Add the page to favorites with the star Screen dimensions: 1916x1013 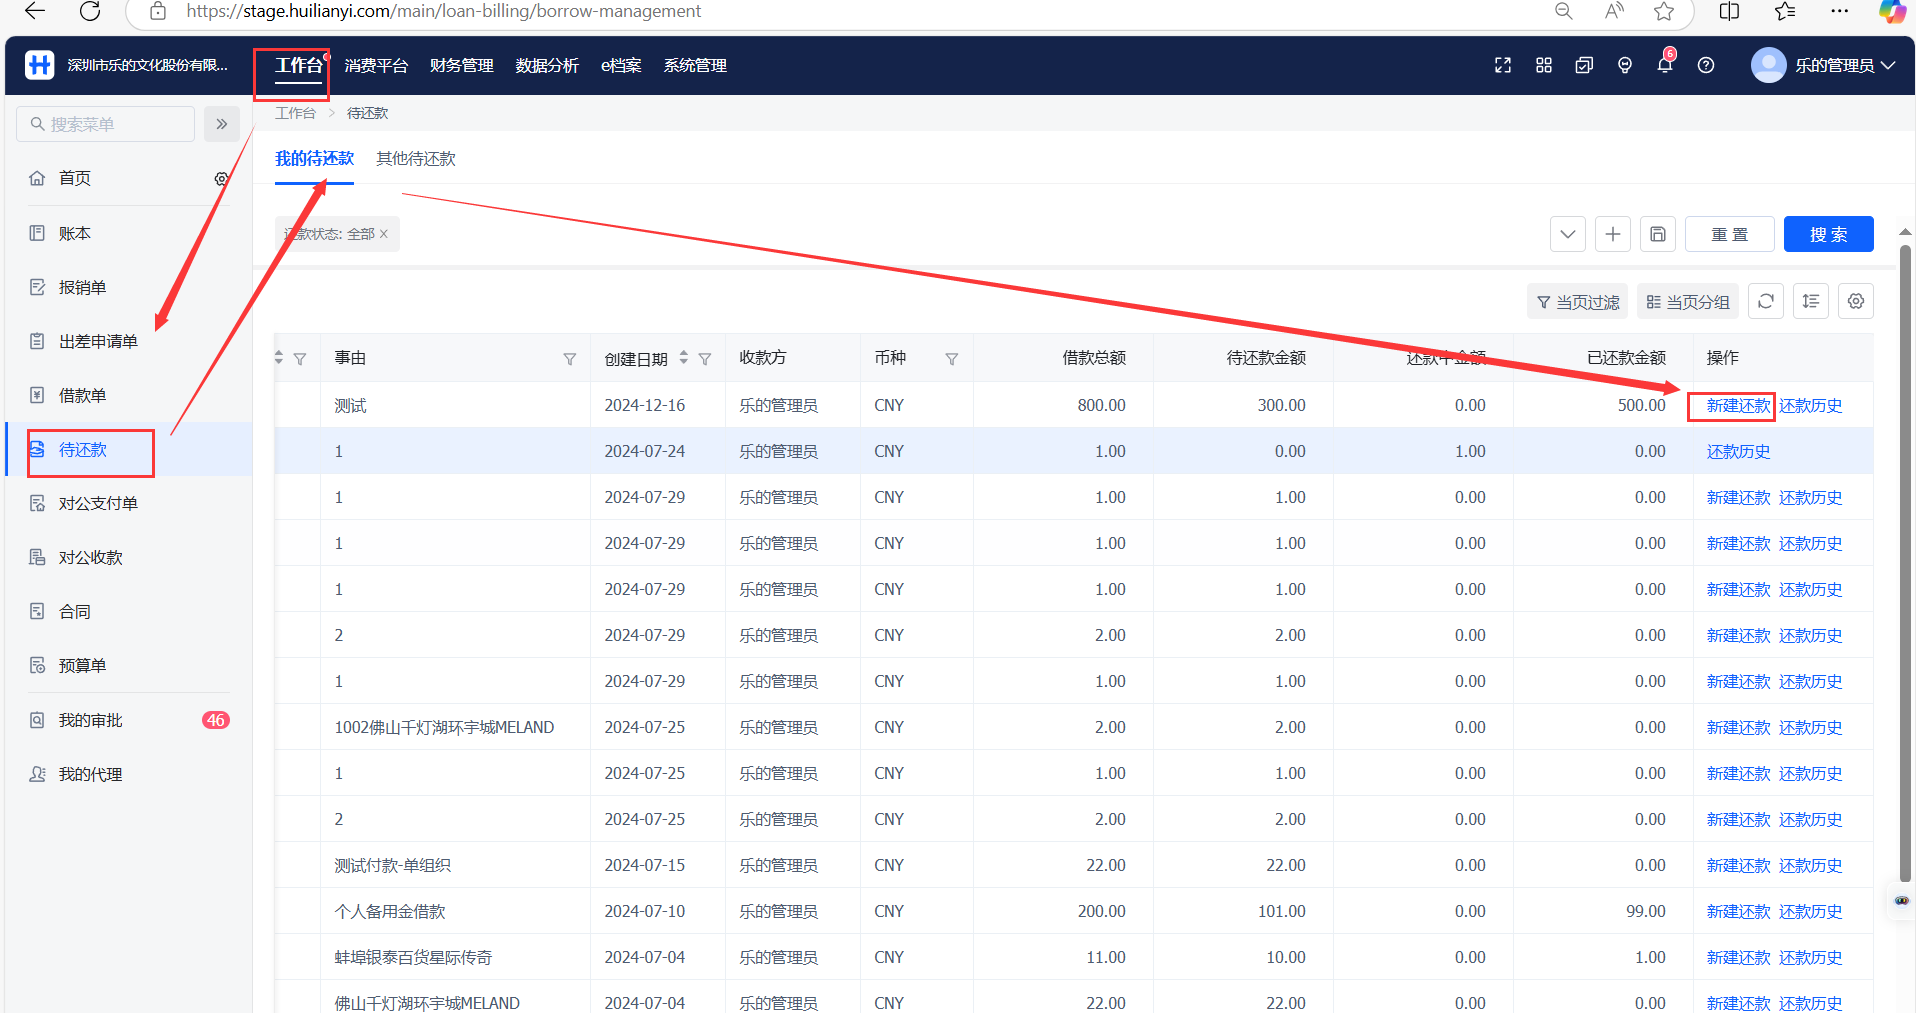pos(1664,11)
